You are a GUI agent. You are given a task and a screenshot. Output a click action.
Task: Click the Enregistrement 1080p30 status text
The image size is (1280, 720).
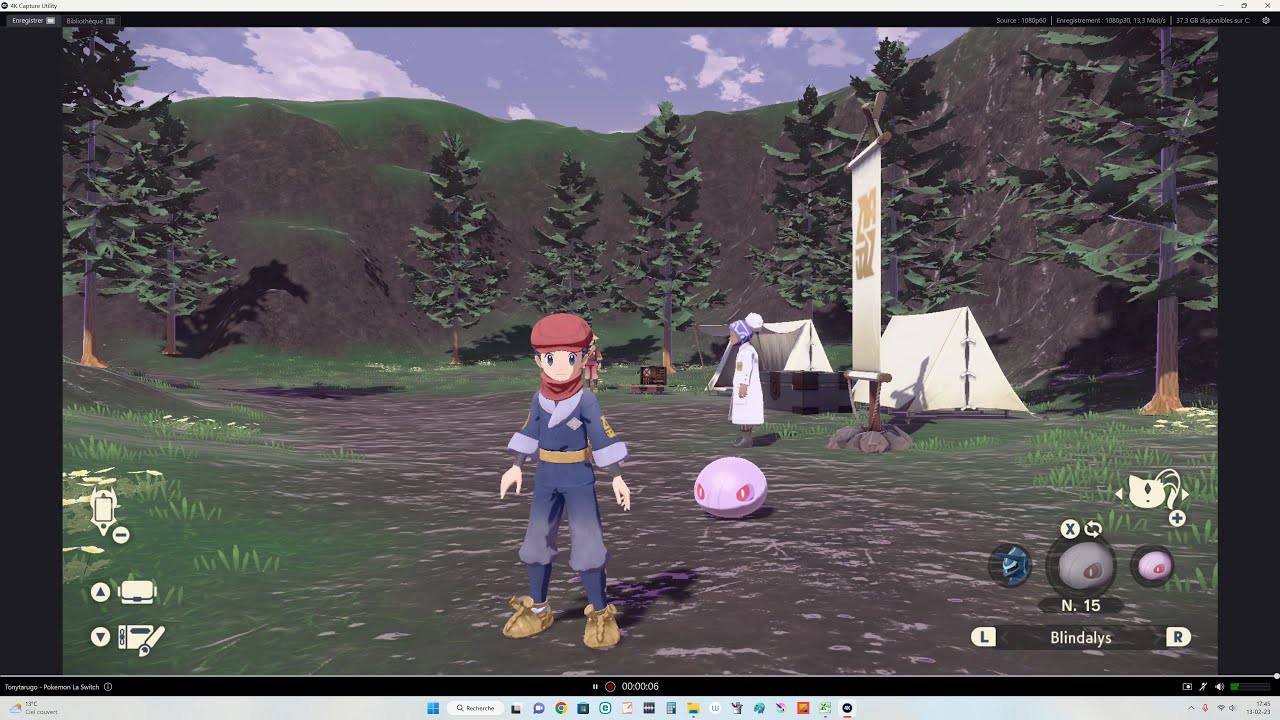[x=1111, y=20]
